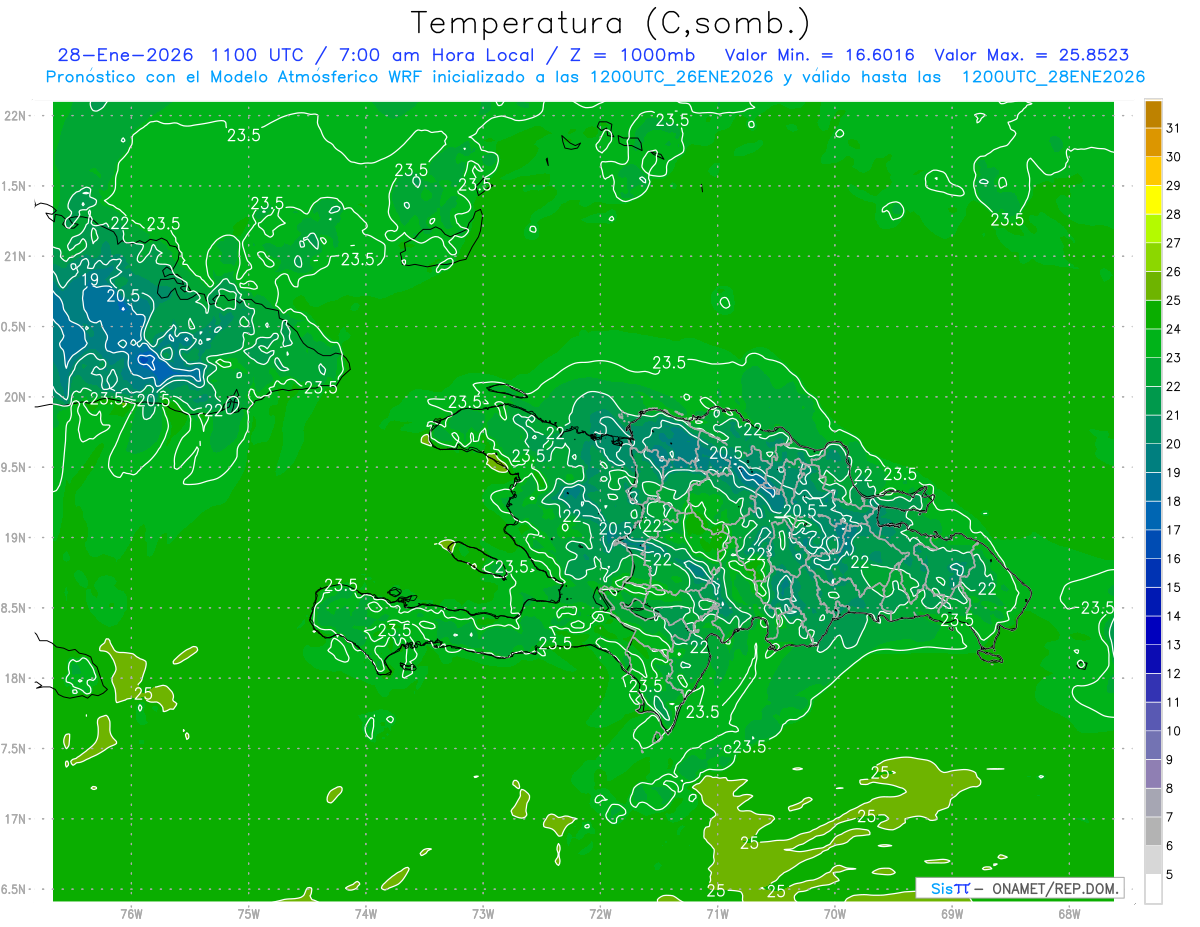Click the Valor Min. = 16.6016 readout

pos(819,55)
